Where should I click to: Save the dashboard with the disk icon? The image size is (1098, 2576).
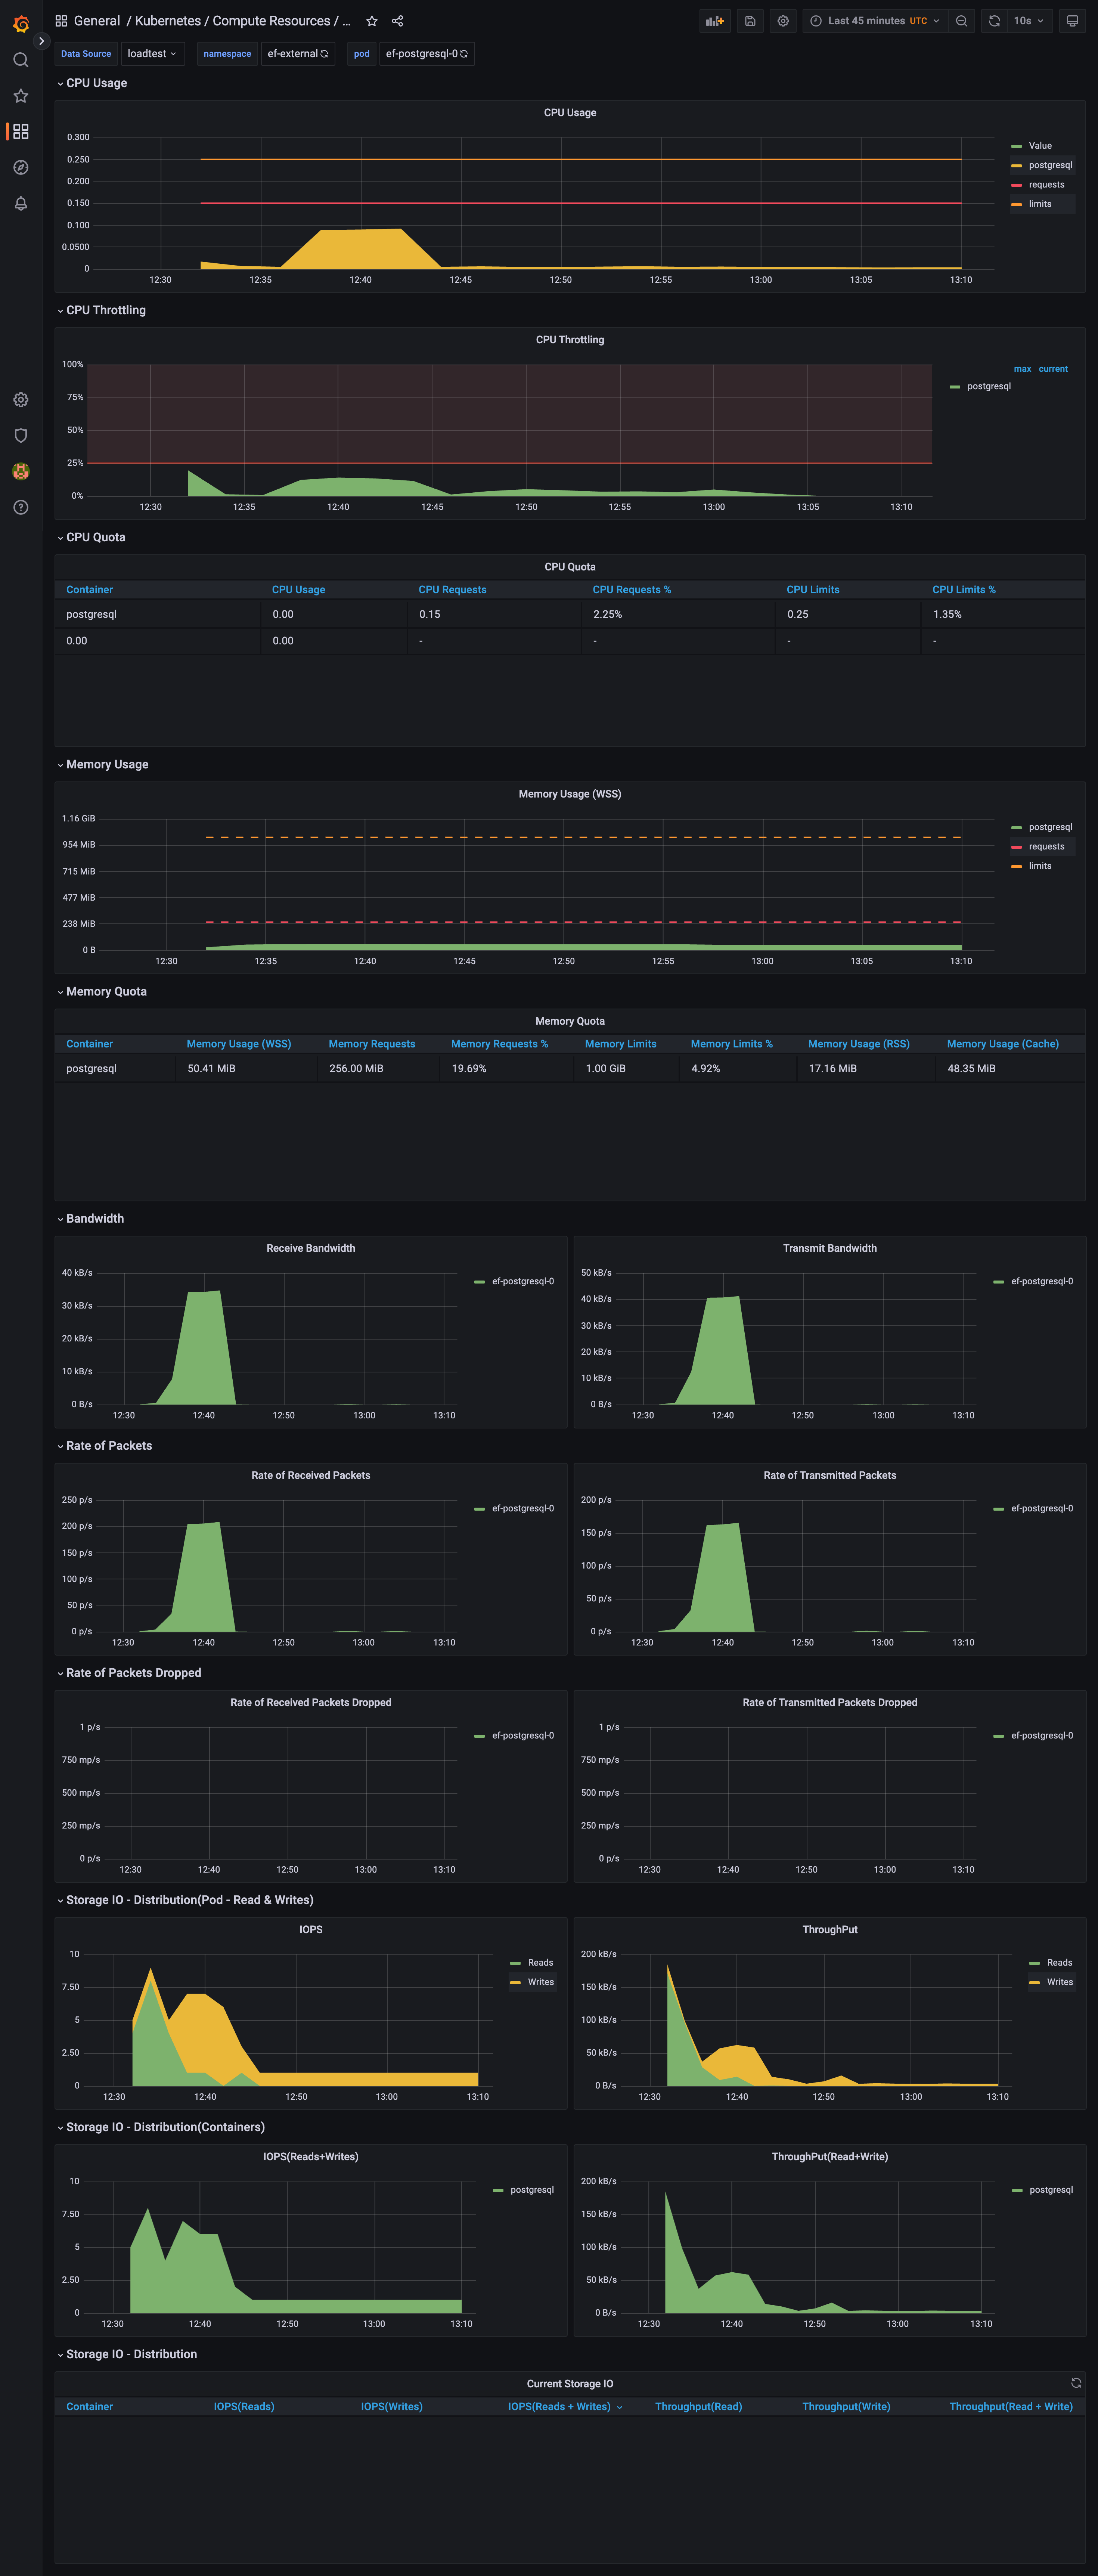pos(750,21)
